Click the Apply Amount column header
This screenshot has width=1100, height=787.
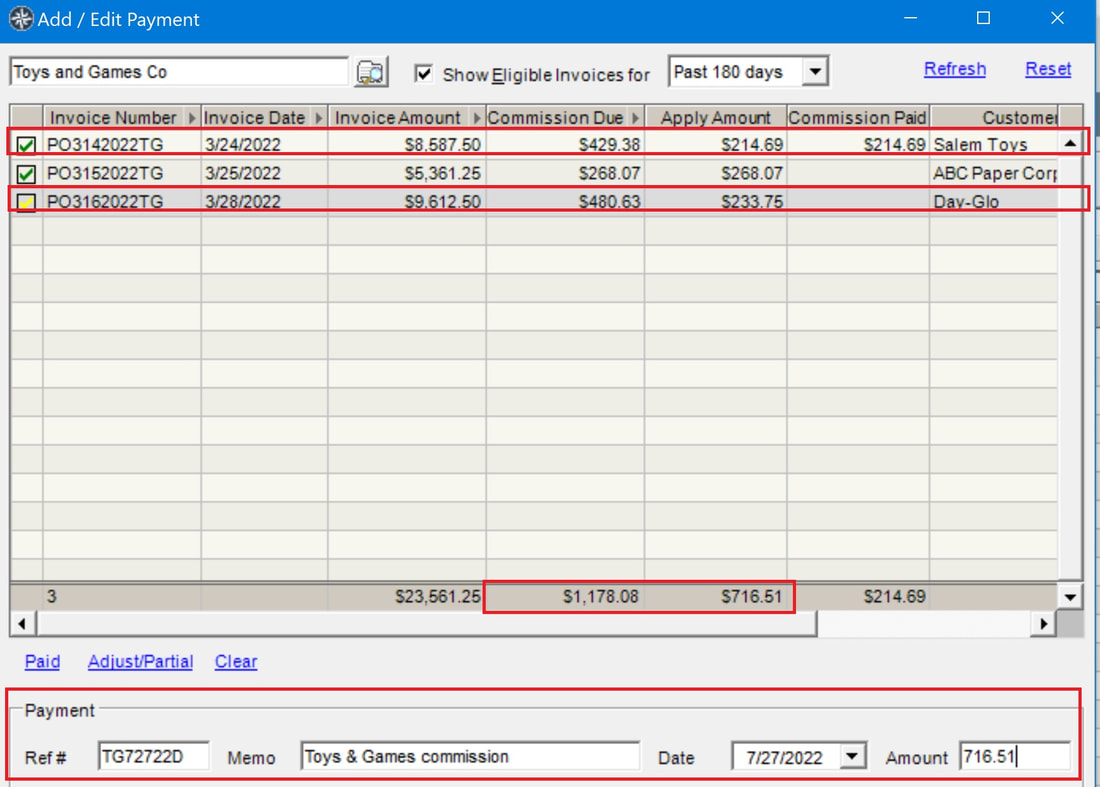tap(716, 118)
